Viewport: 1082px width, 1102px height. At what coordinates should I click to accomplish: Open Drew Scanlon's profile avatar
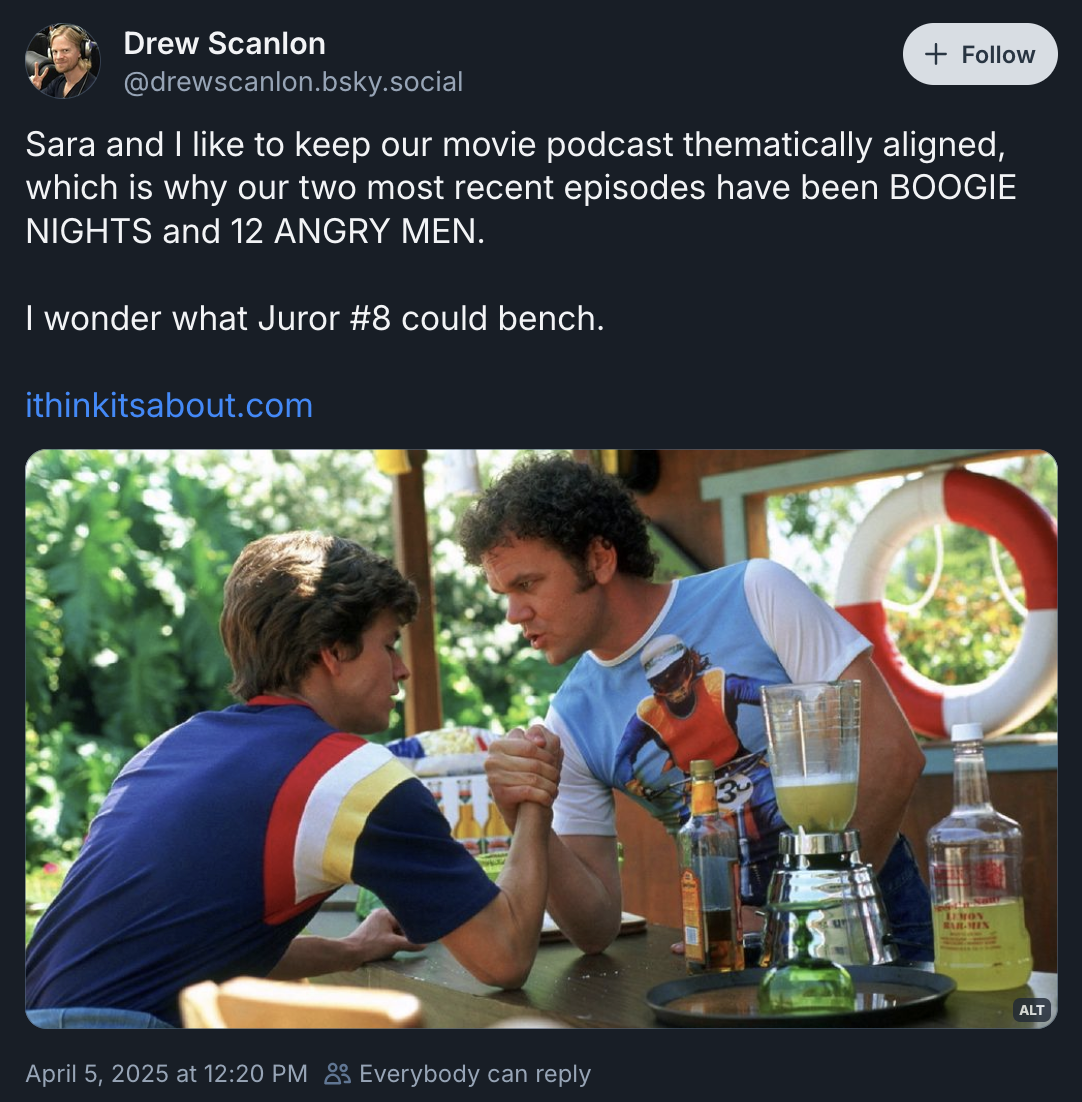pos(63,61)
